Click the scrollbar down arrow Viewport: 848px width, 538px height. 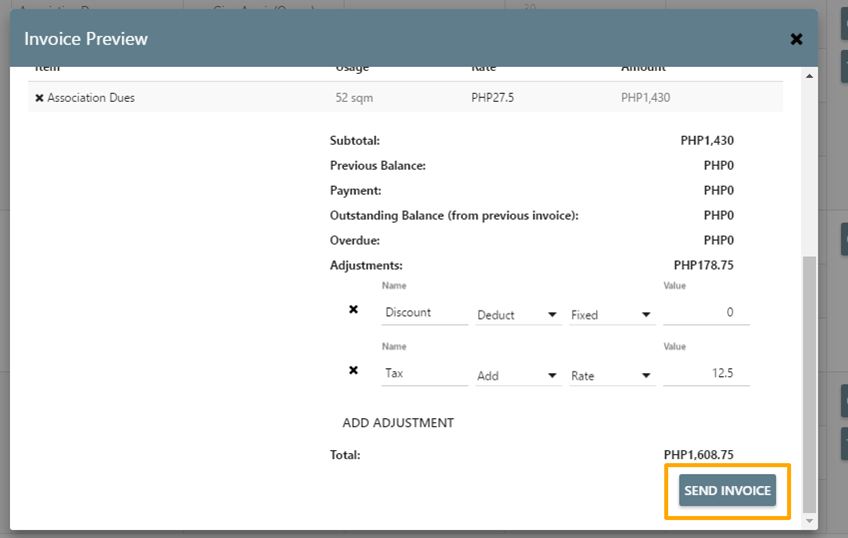tap(809, 521)
